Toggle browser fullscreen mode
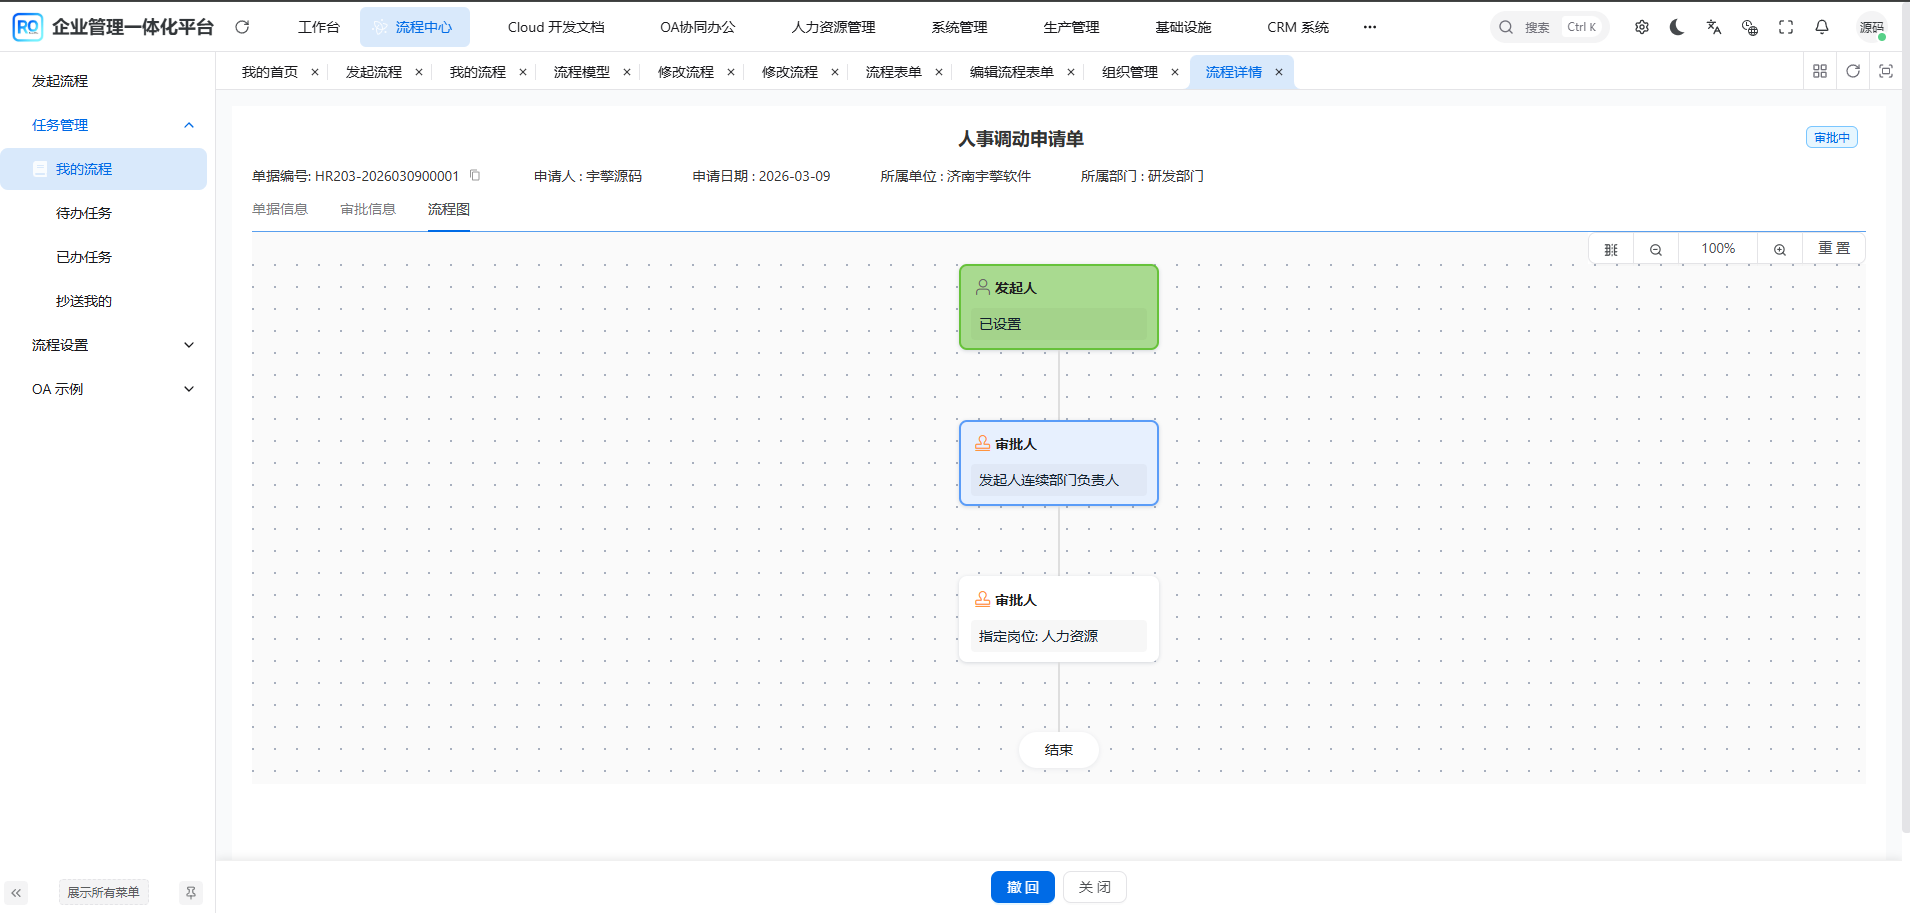The width and height of the screenshot is (1910, 913). pos(1786,27)
